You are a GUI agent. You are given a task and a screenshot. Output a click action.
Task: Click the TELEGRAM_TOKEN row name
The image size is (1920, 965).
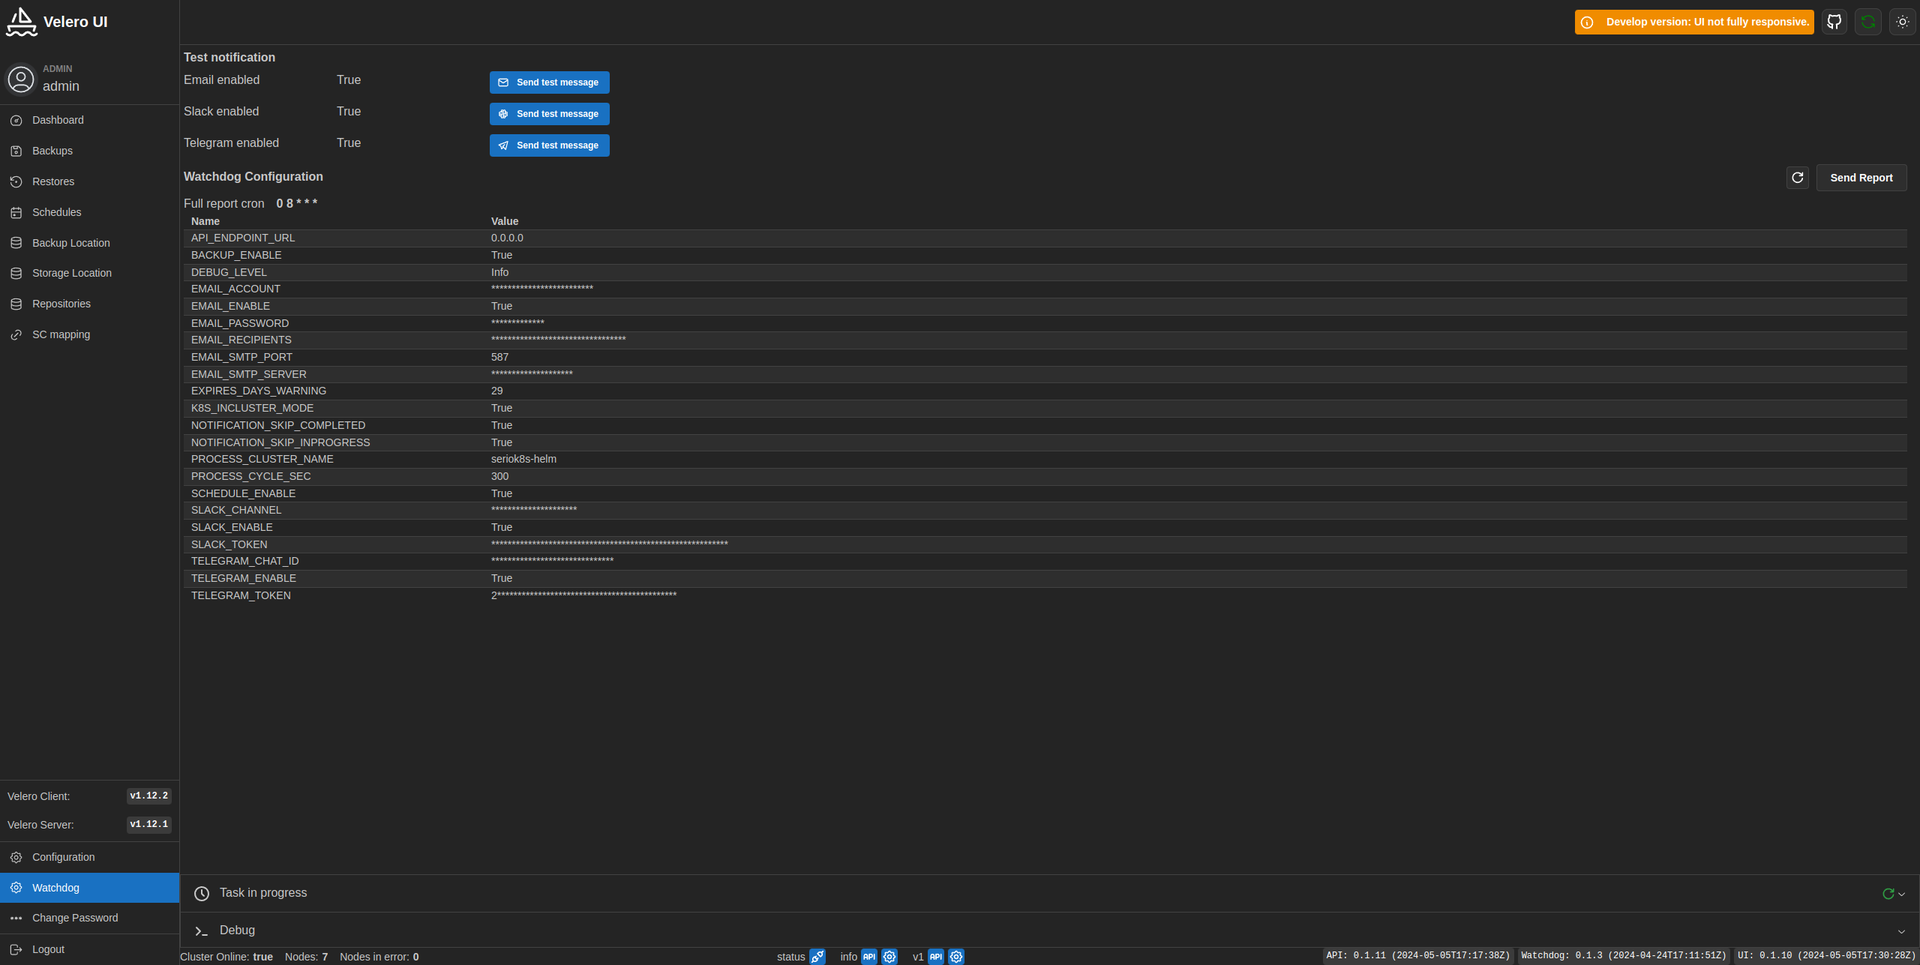tap(241, 595)
